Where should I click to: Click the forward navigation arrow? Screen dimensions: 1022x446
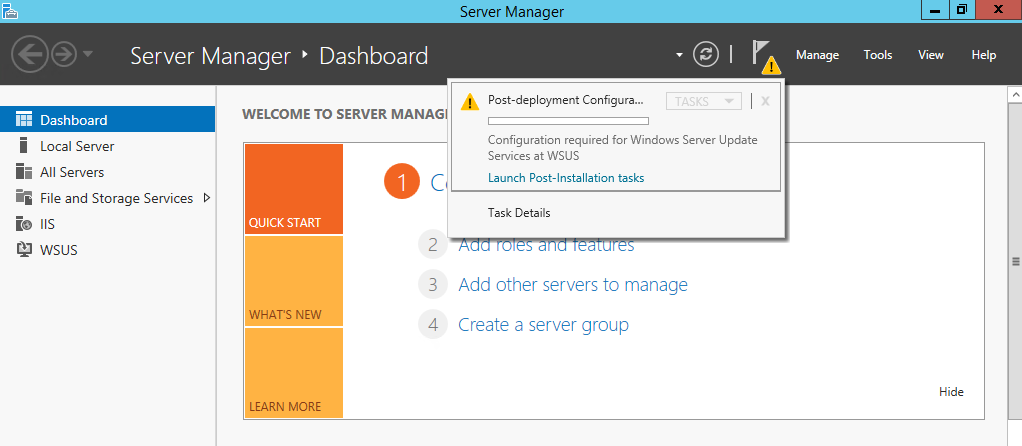pos(64,55)
